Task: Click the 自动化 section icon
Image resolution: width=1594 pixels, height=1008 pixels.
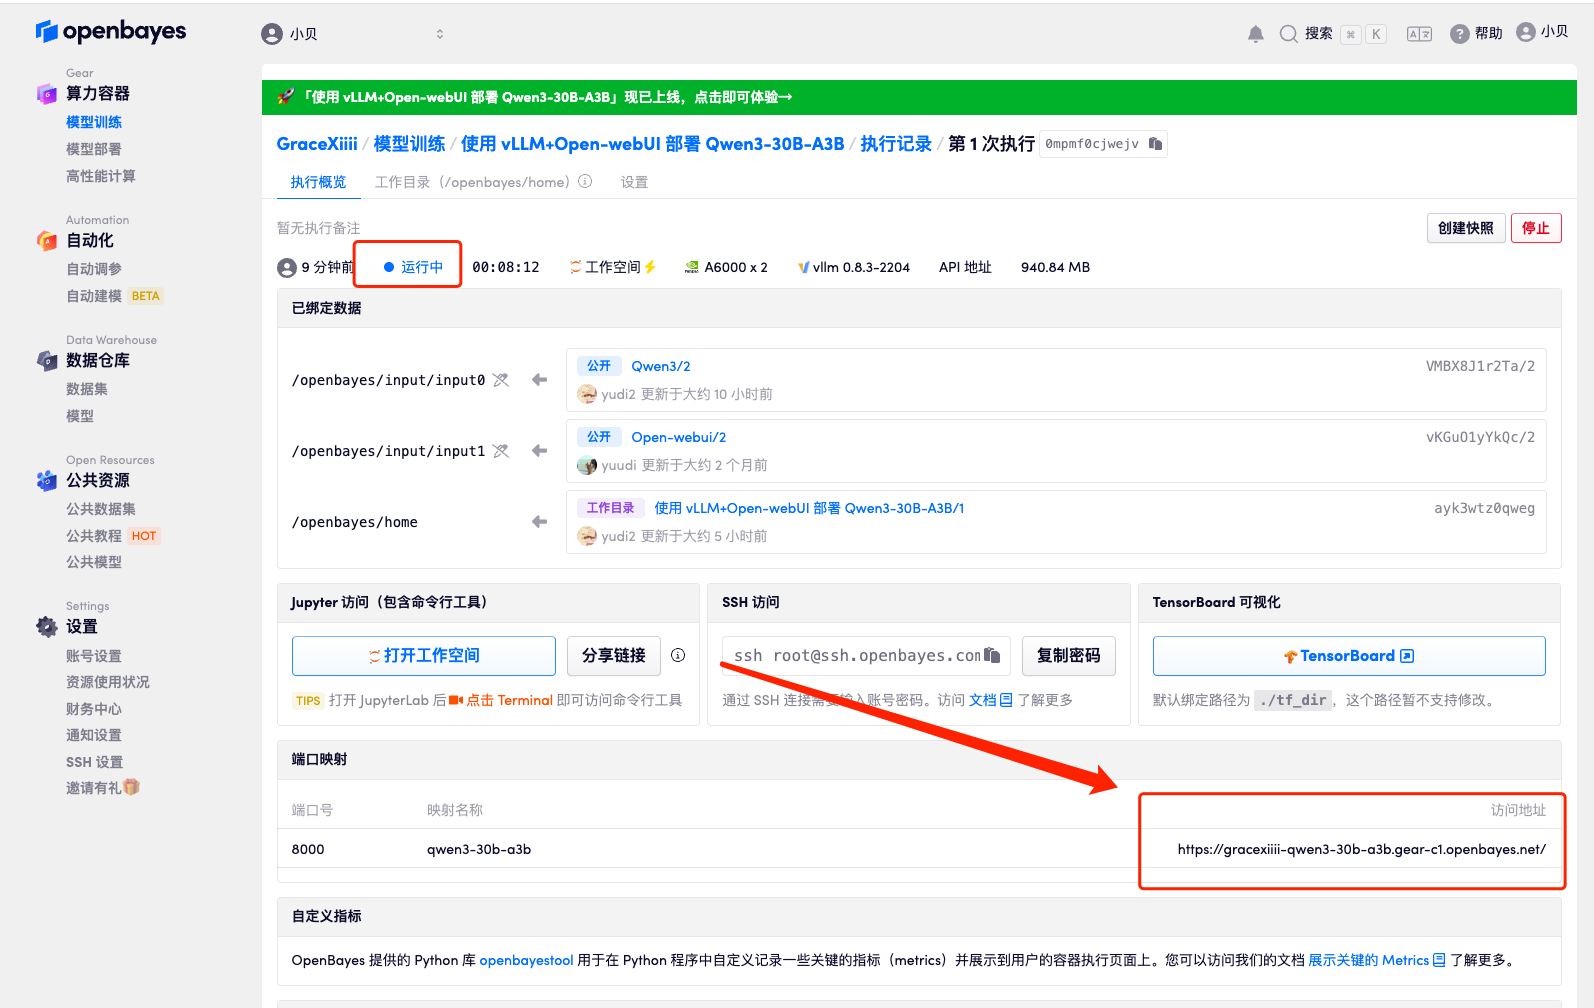Action: 46,241
